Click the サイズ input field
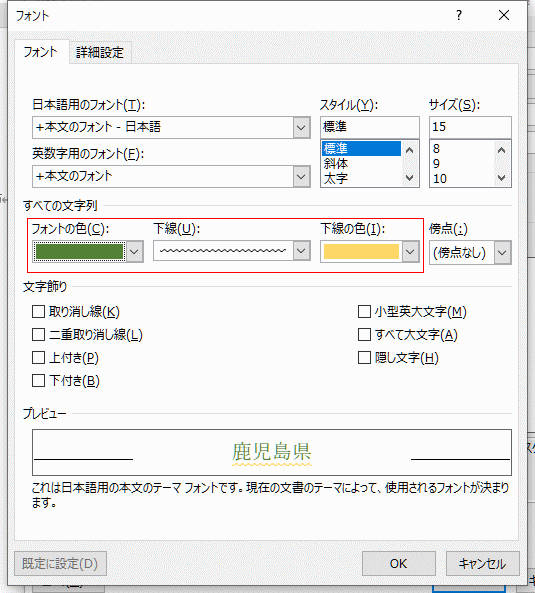Viewport: 535px width, 593px height. point(470,127)
